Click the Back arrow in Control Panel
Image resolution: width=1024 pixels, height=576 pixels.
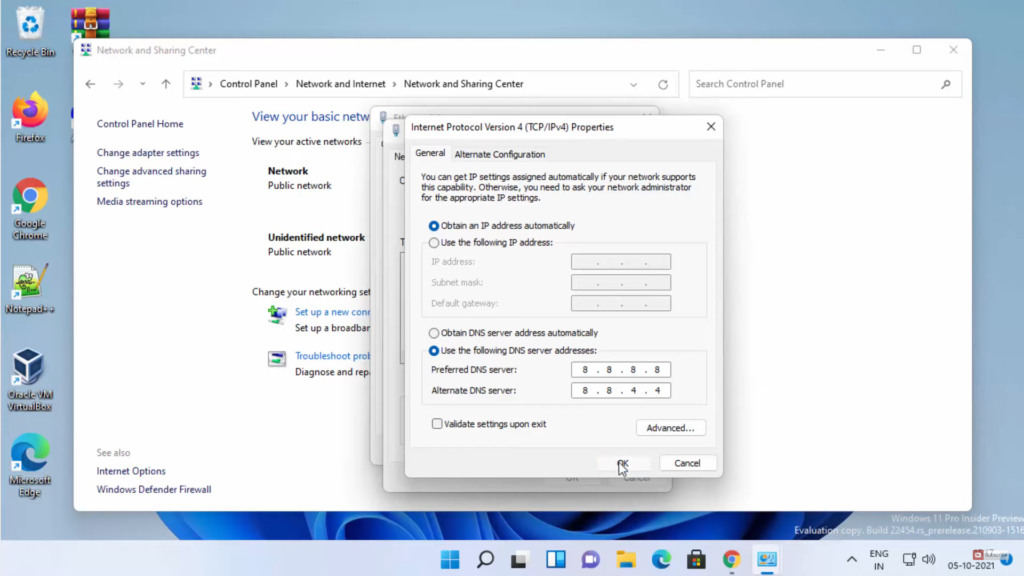[90, 84]
